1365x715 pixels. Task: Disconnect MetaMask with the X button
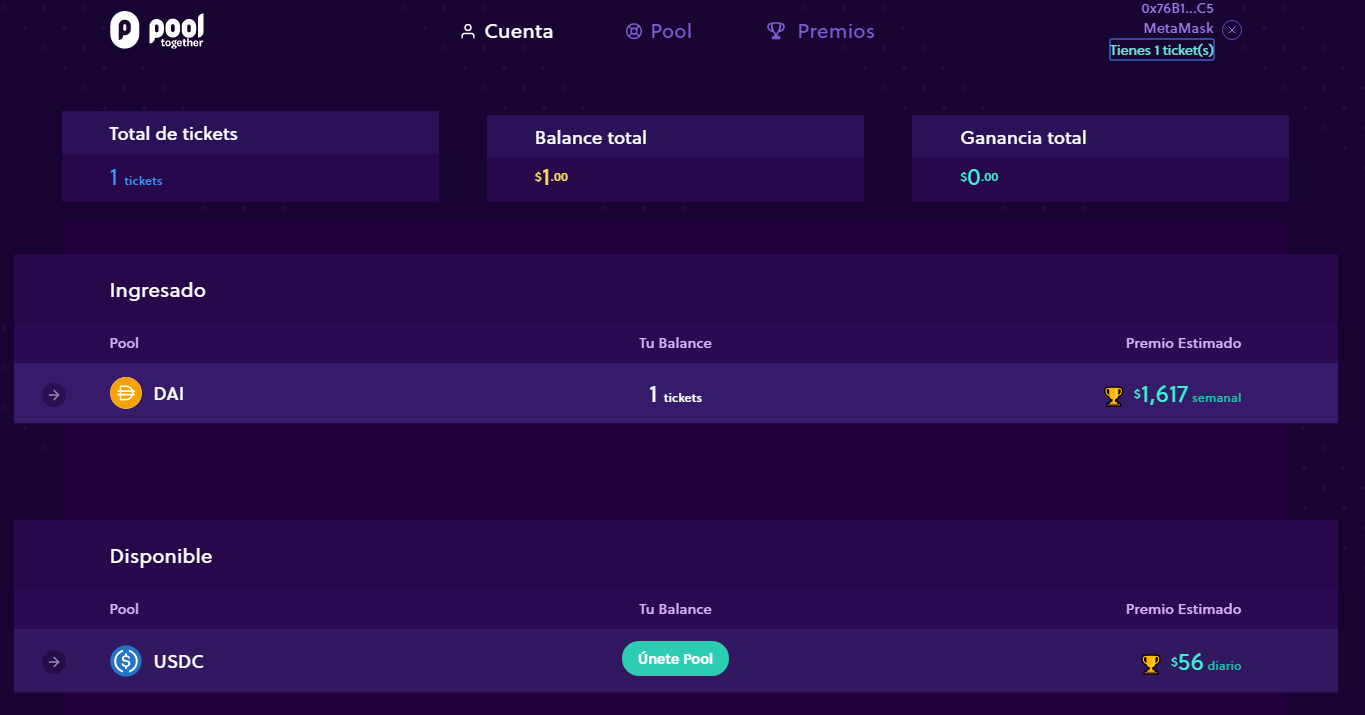[1232, 30]
